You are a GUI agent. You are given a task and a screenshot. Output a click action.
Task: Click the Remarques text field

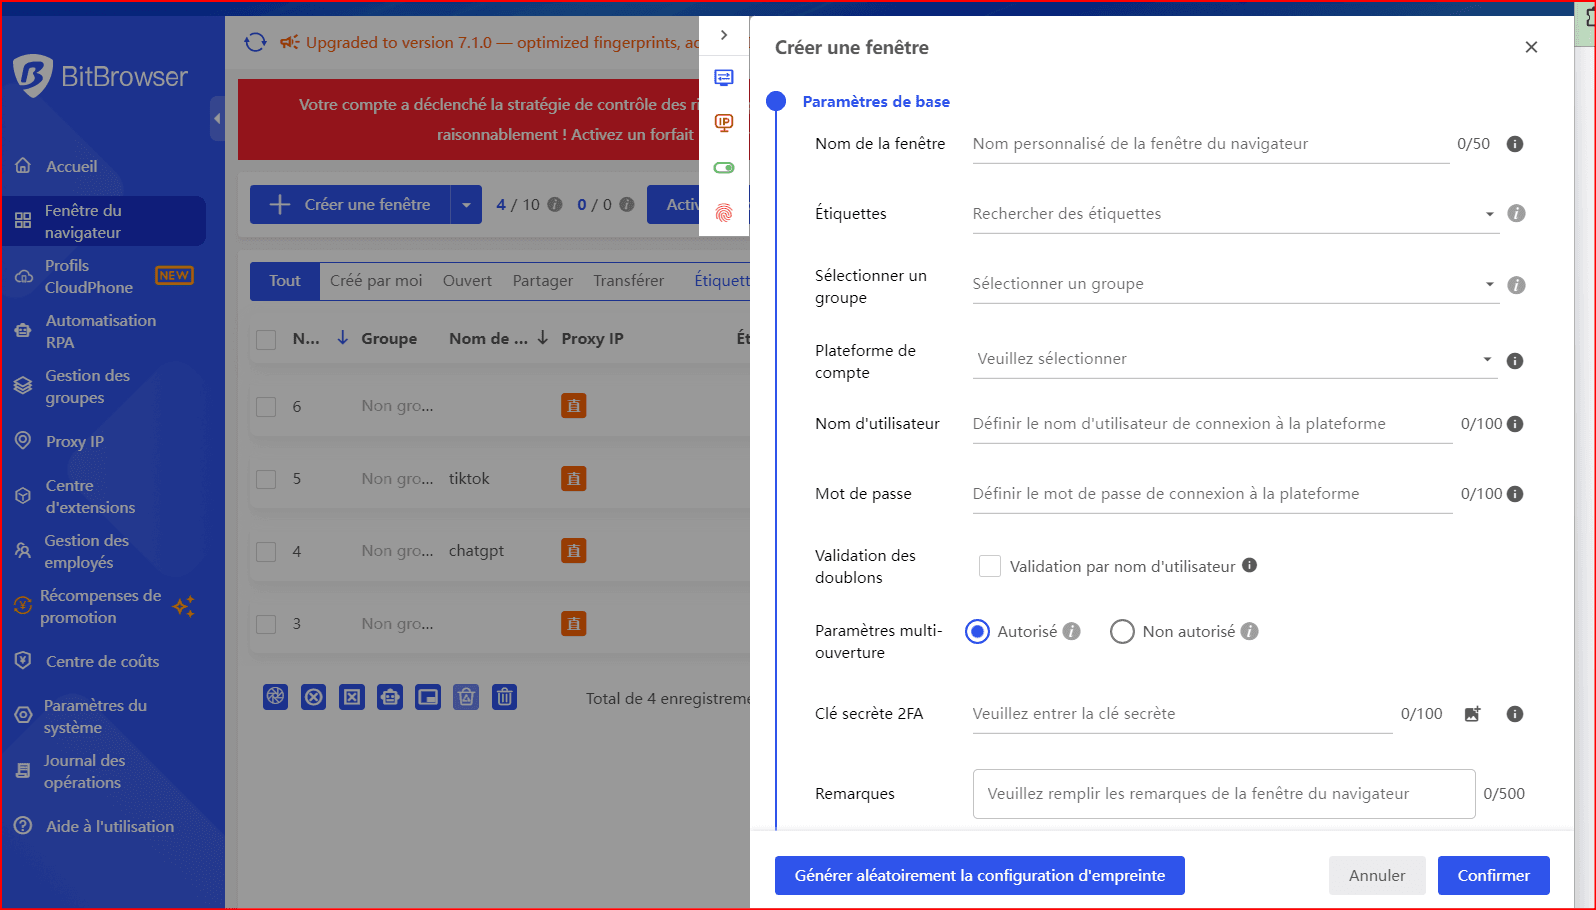pos(1223,794)
